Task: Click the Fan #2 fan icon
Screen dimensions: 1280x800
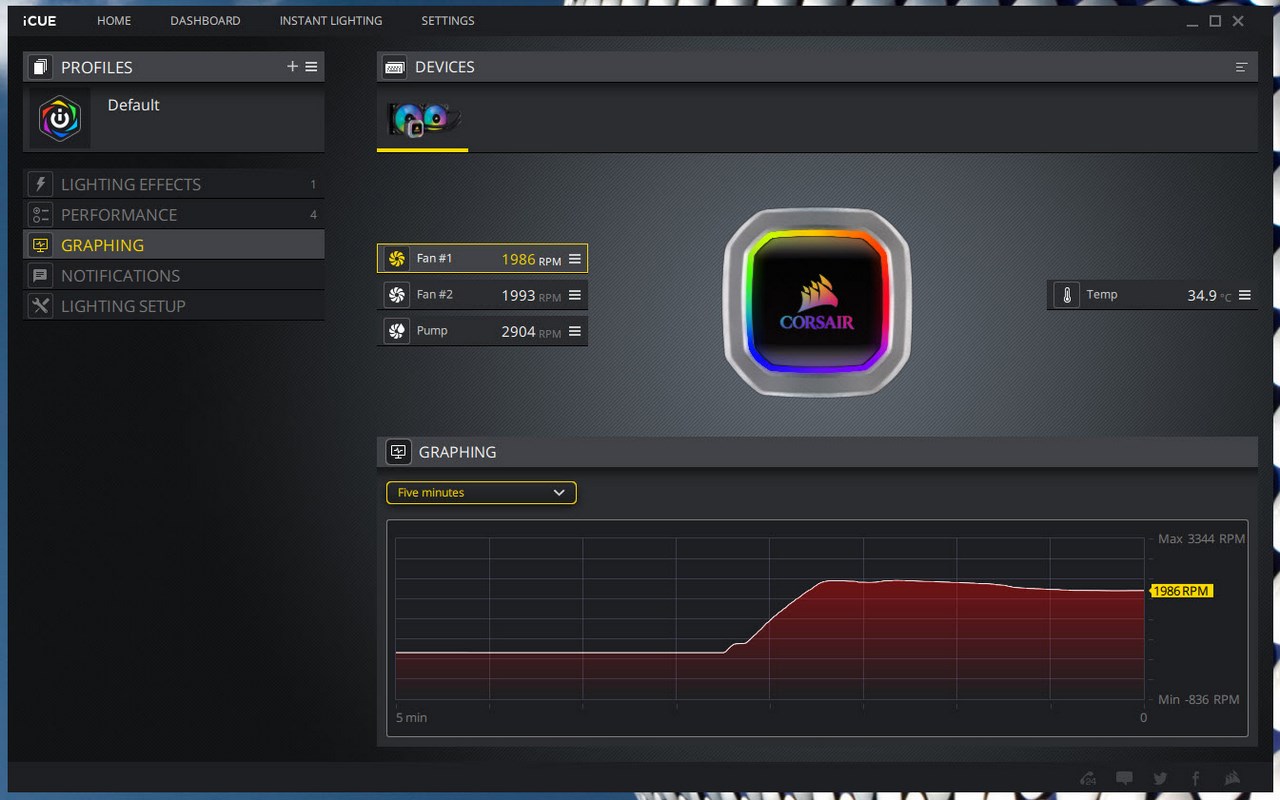Action: (397, 295)
